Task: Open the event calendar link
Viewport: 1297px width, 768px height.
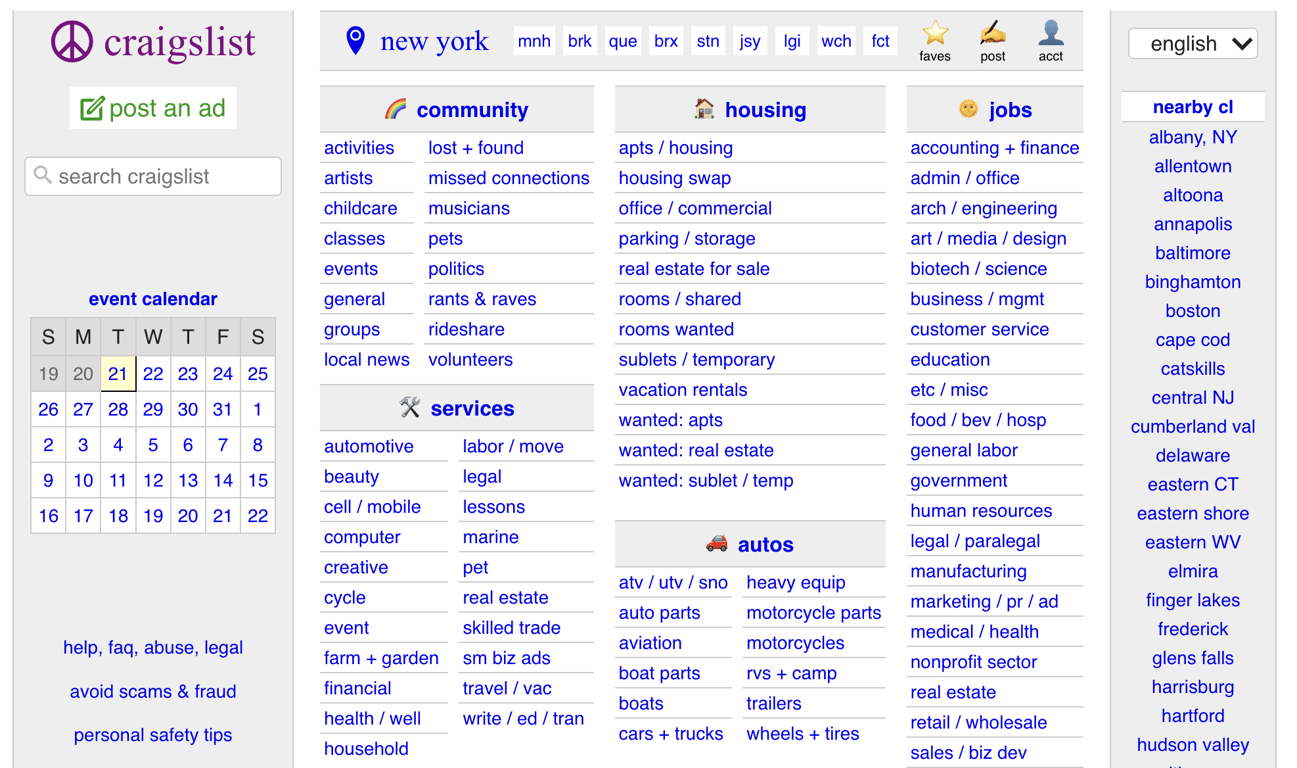Action: 153,299
